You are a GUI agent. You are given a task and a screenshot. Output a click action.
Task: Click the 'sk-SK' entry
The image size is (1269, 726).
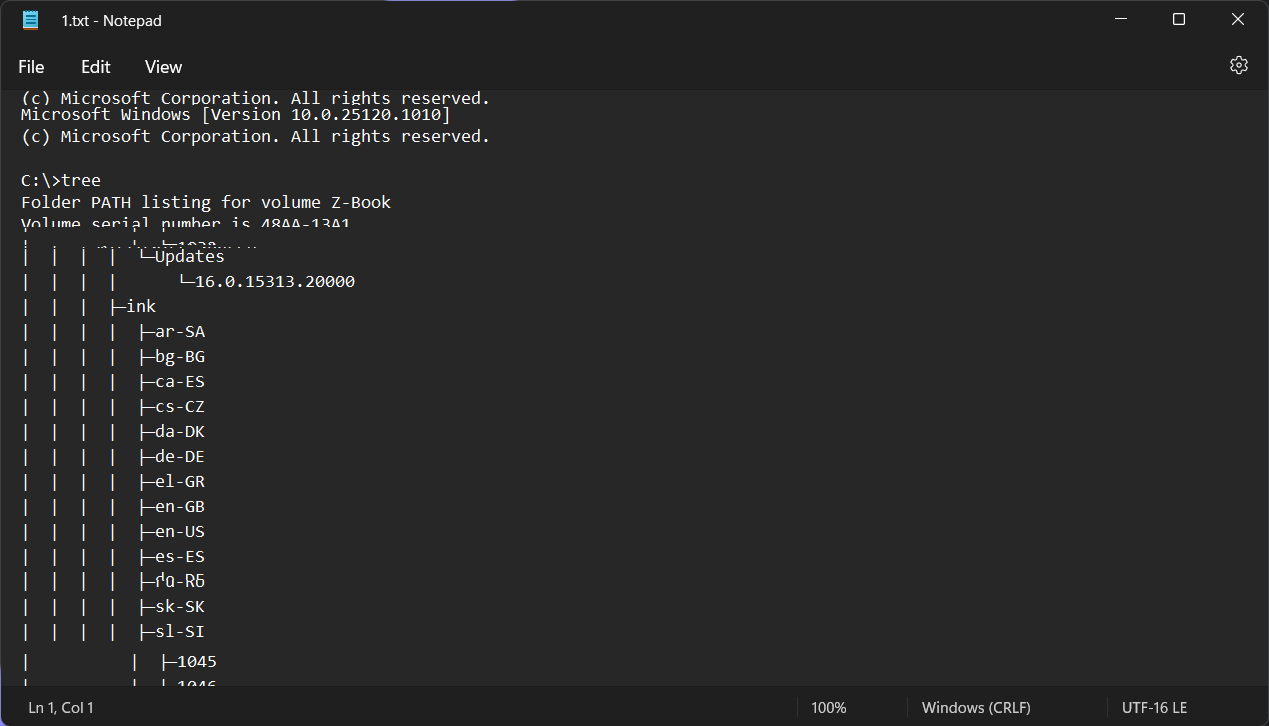180,607
